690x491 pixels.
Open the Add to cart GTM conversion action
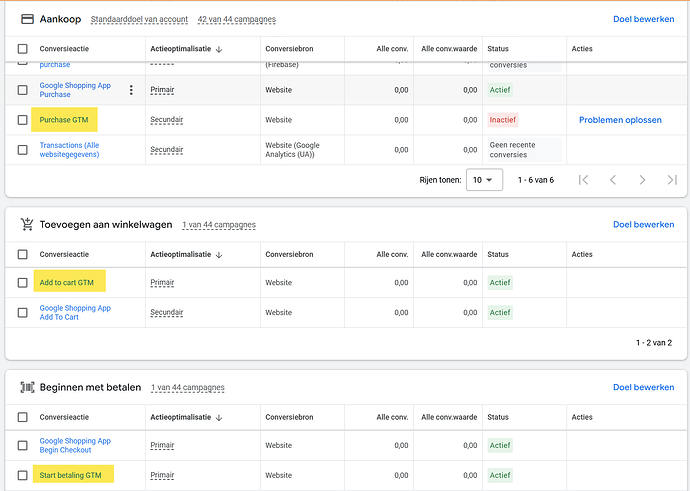point(66,282)
